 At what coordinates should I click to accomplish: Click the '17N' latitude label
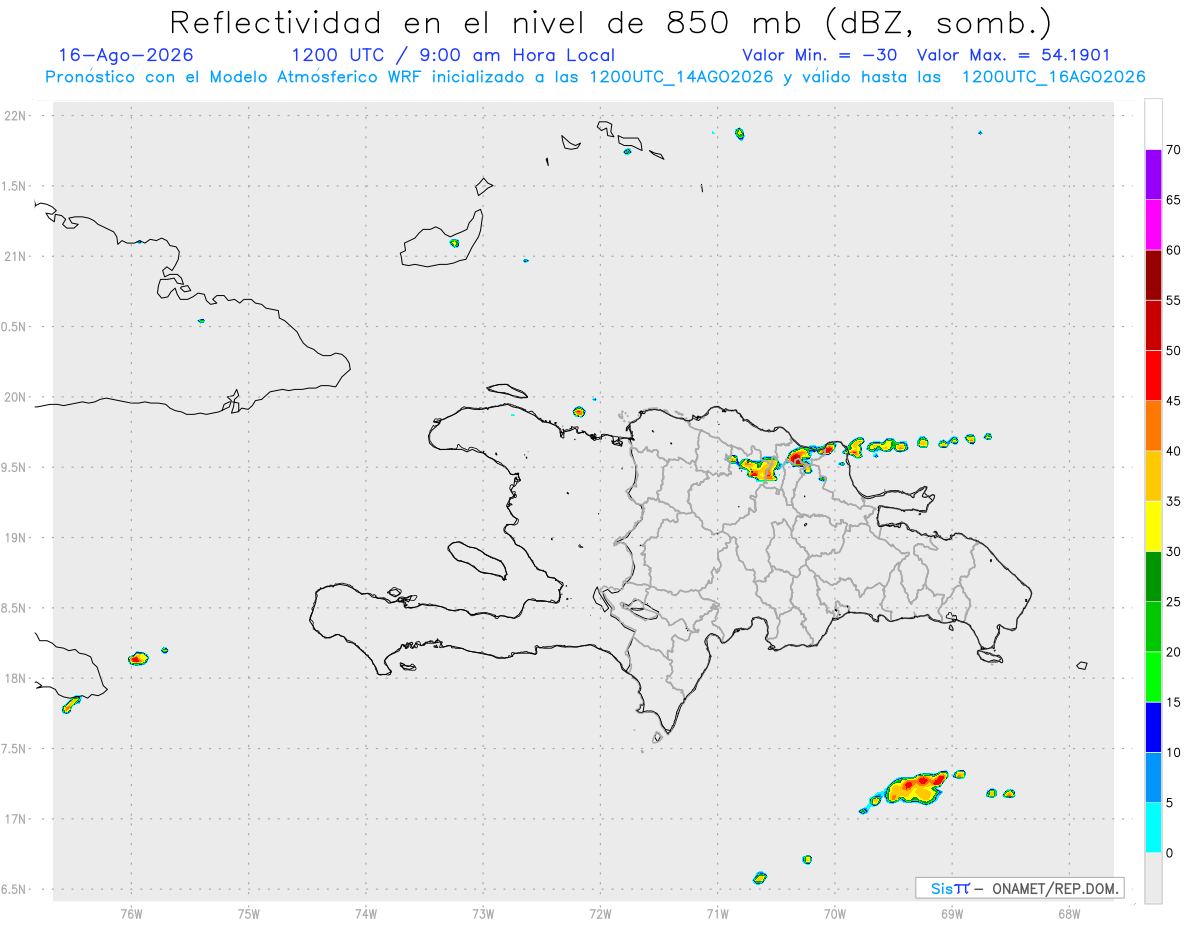tap(17, 819)
